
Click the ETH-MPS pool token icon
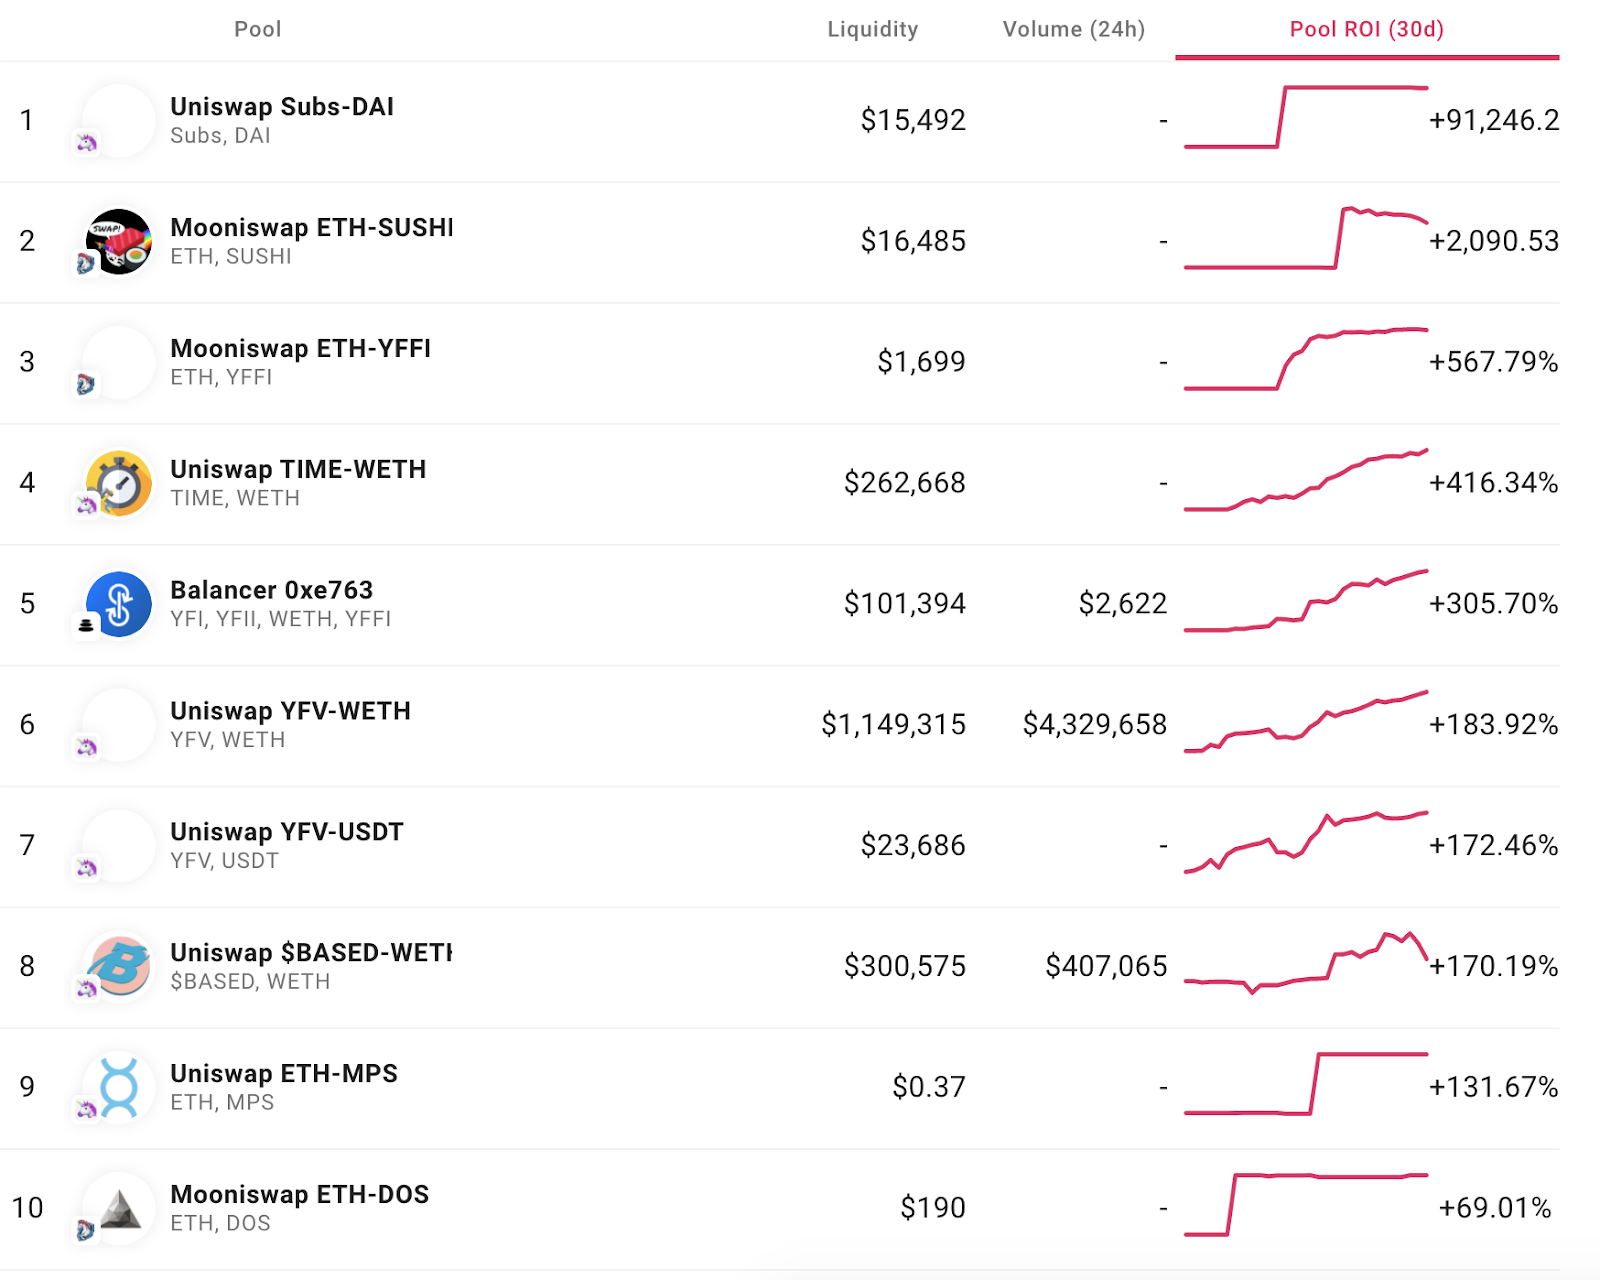(x=120, y=1087)
